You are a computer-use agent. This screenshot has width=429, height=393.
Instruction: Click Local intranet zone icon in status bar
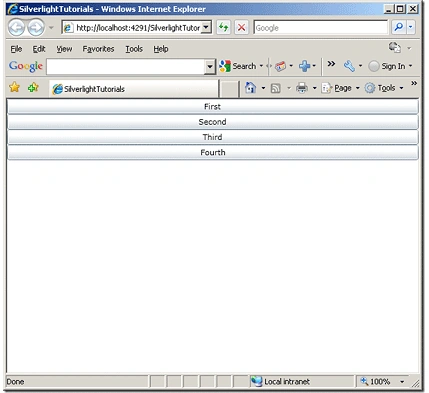256,381
